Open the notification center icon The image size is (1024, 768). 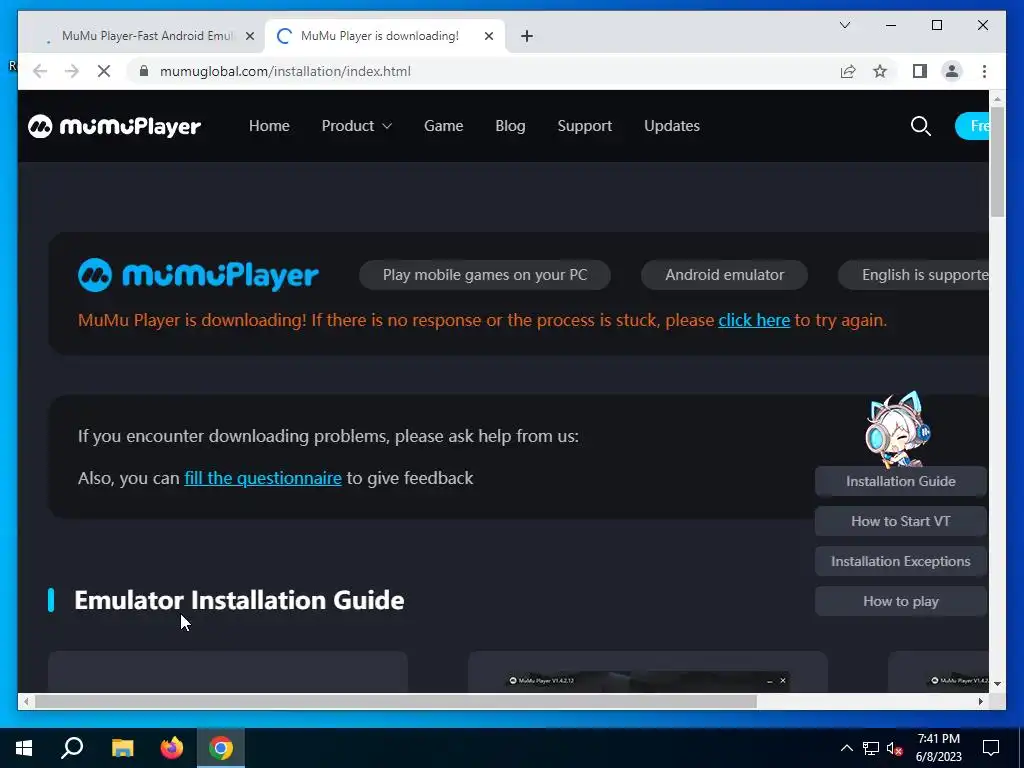click(991, 748)
